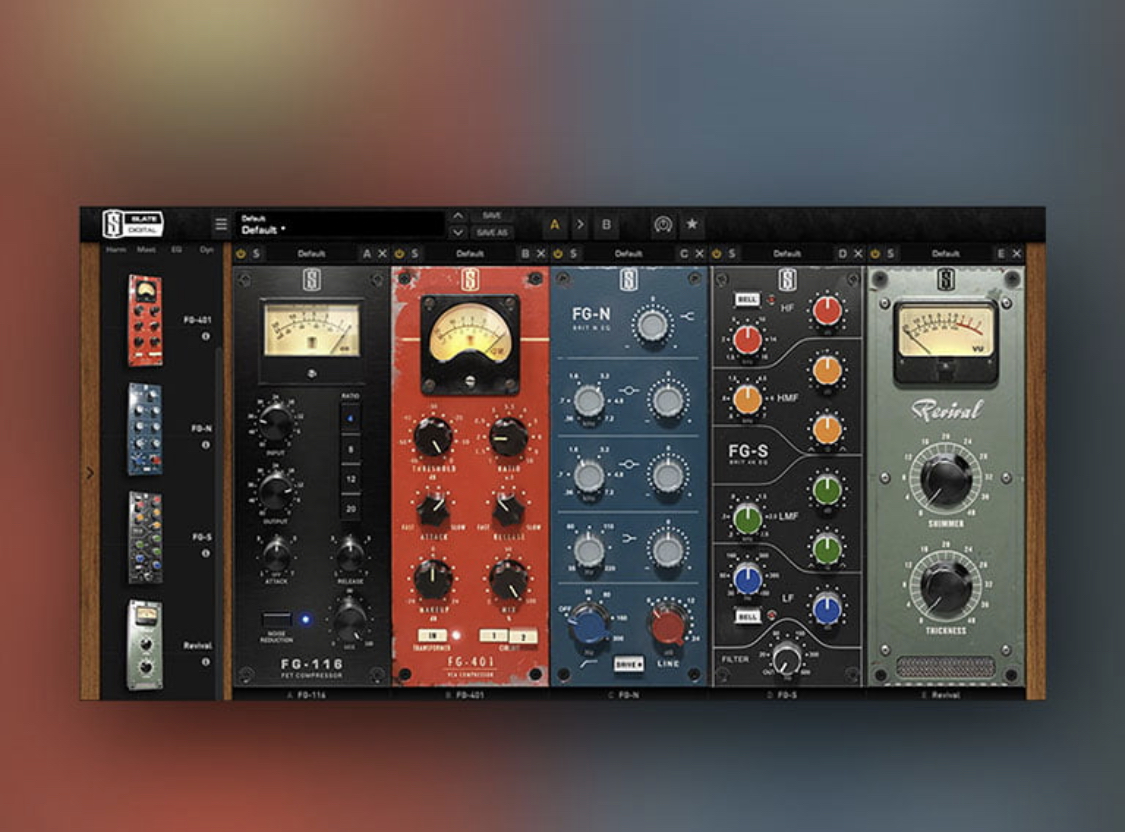Open the hamburger menu beside the preset name
Image resolution: width=1125 pixels, height=832 pixels.
220,224
